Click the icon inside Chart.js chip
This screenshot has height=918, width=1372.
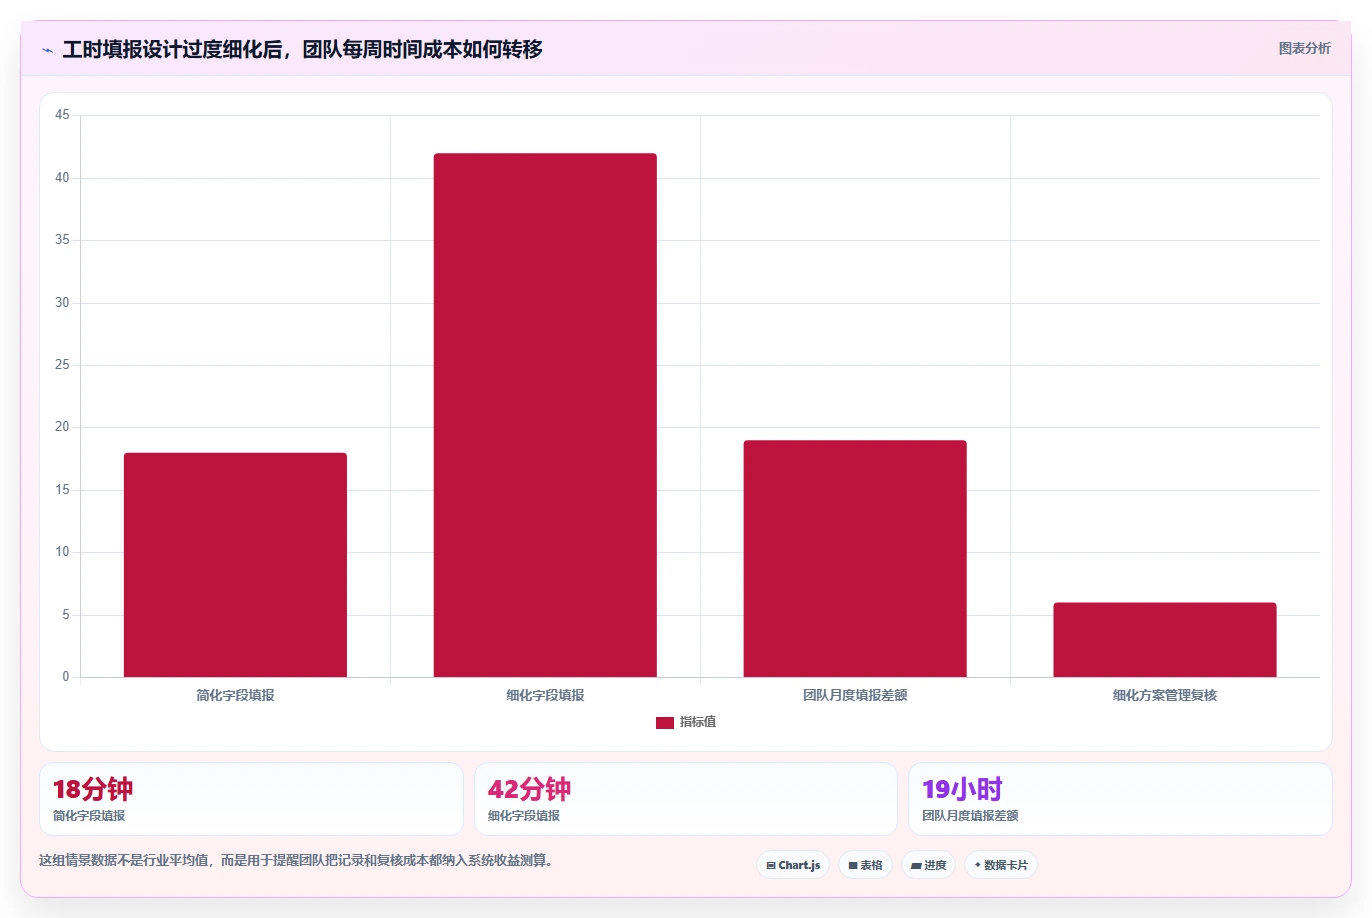click(771, 866)
